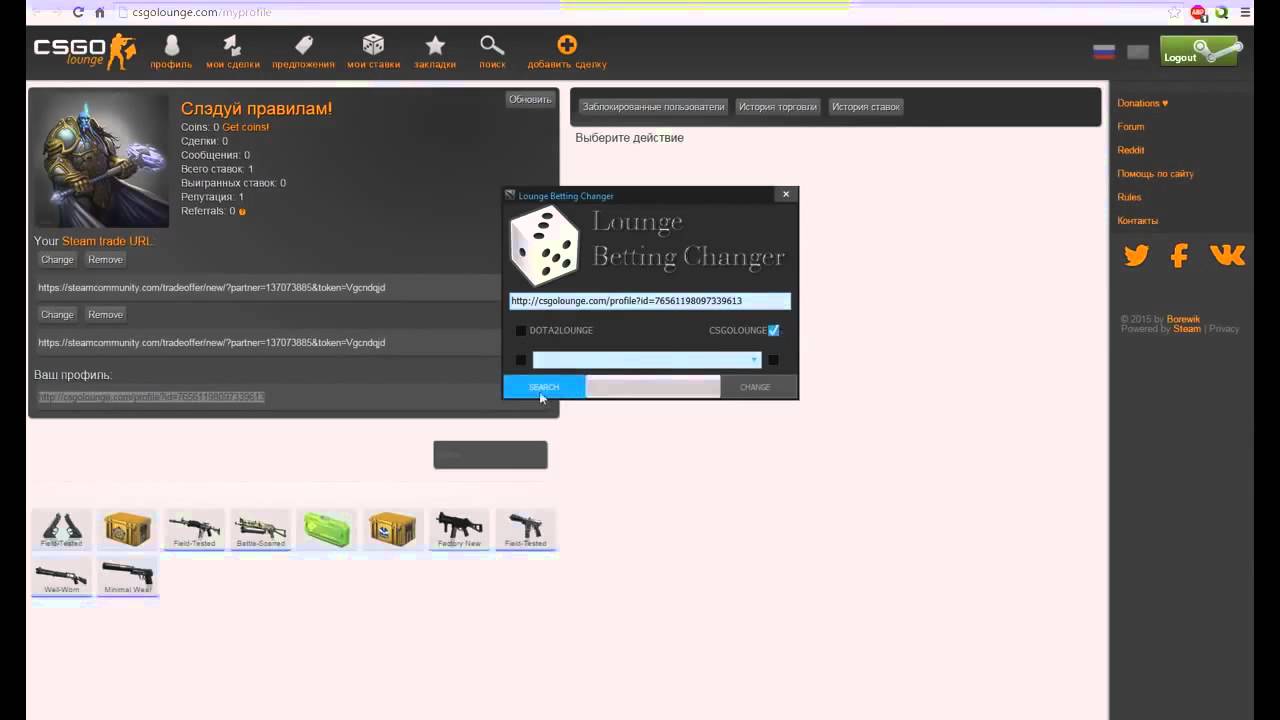1280x720 pixels.
Task: Open Заблокированные пользователи tab
Action: 653,107
